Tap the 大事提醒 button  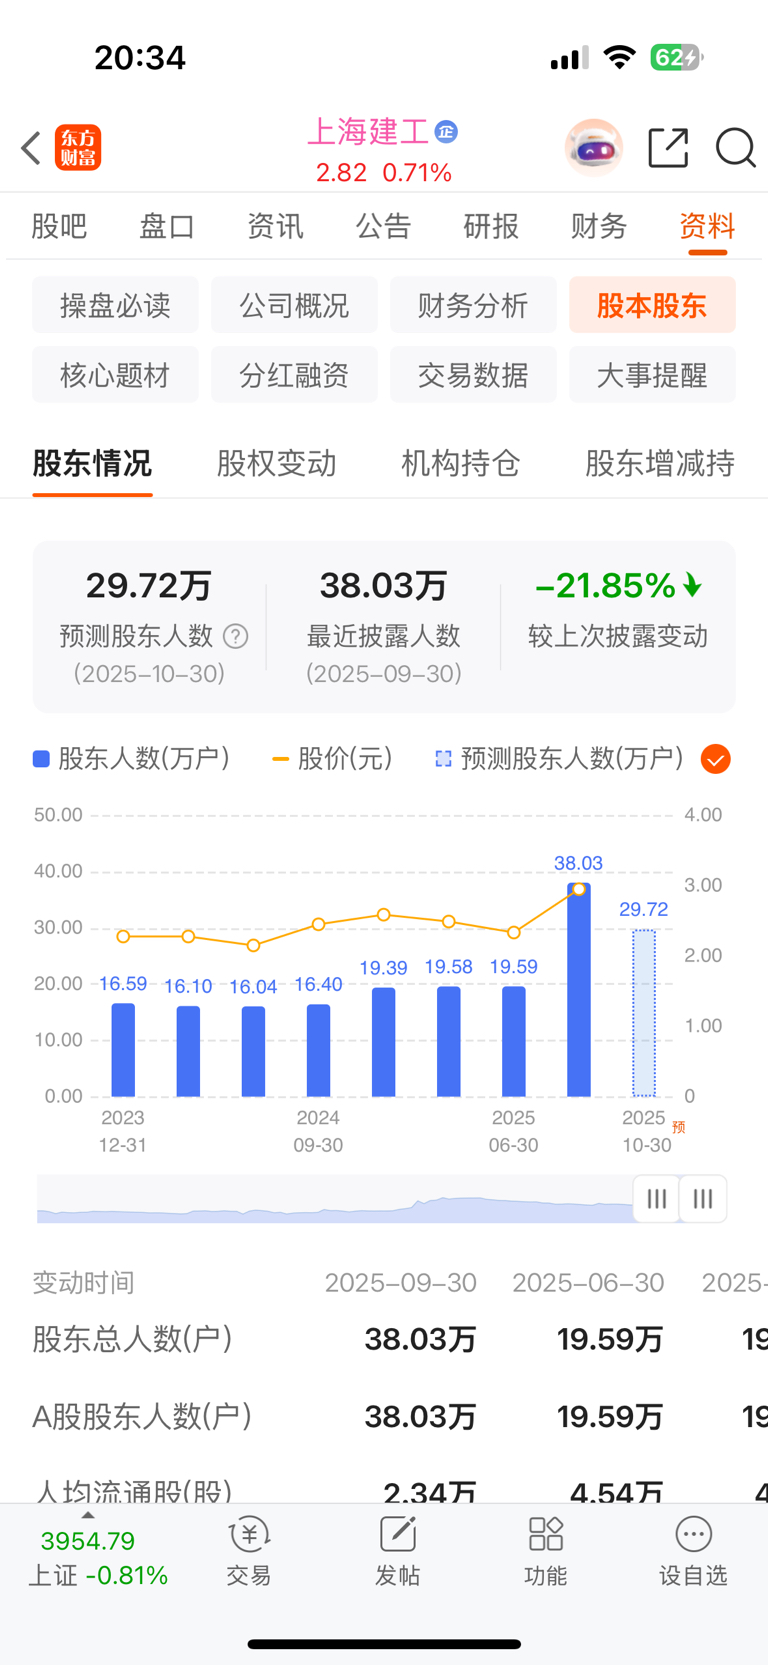click(x=652, y=375)
